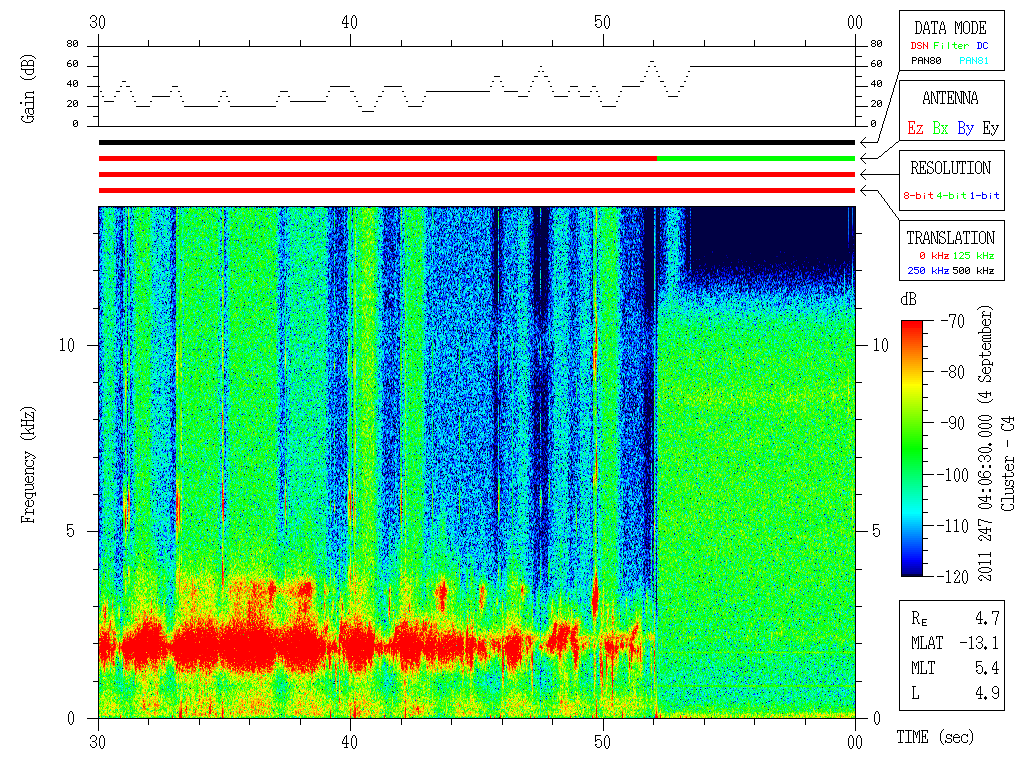The height and width of the screenshot is (768, 1024).
Task: Click the MLAT value in position box
Action: (979, 643)
